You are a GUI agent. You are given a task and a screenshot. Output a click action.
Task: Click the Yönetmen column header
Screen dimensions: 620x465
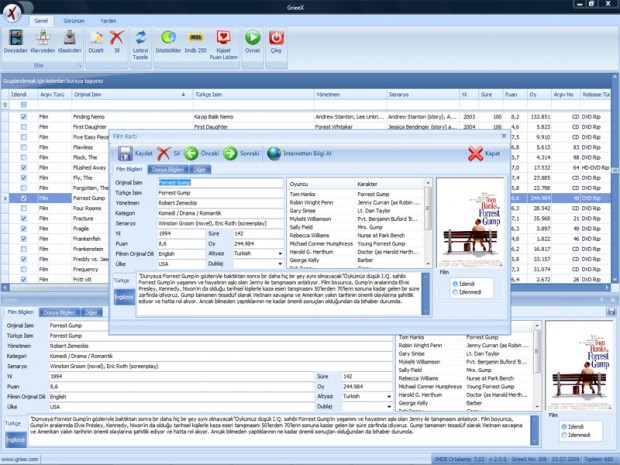pos(350,95)
